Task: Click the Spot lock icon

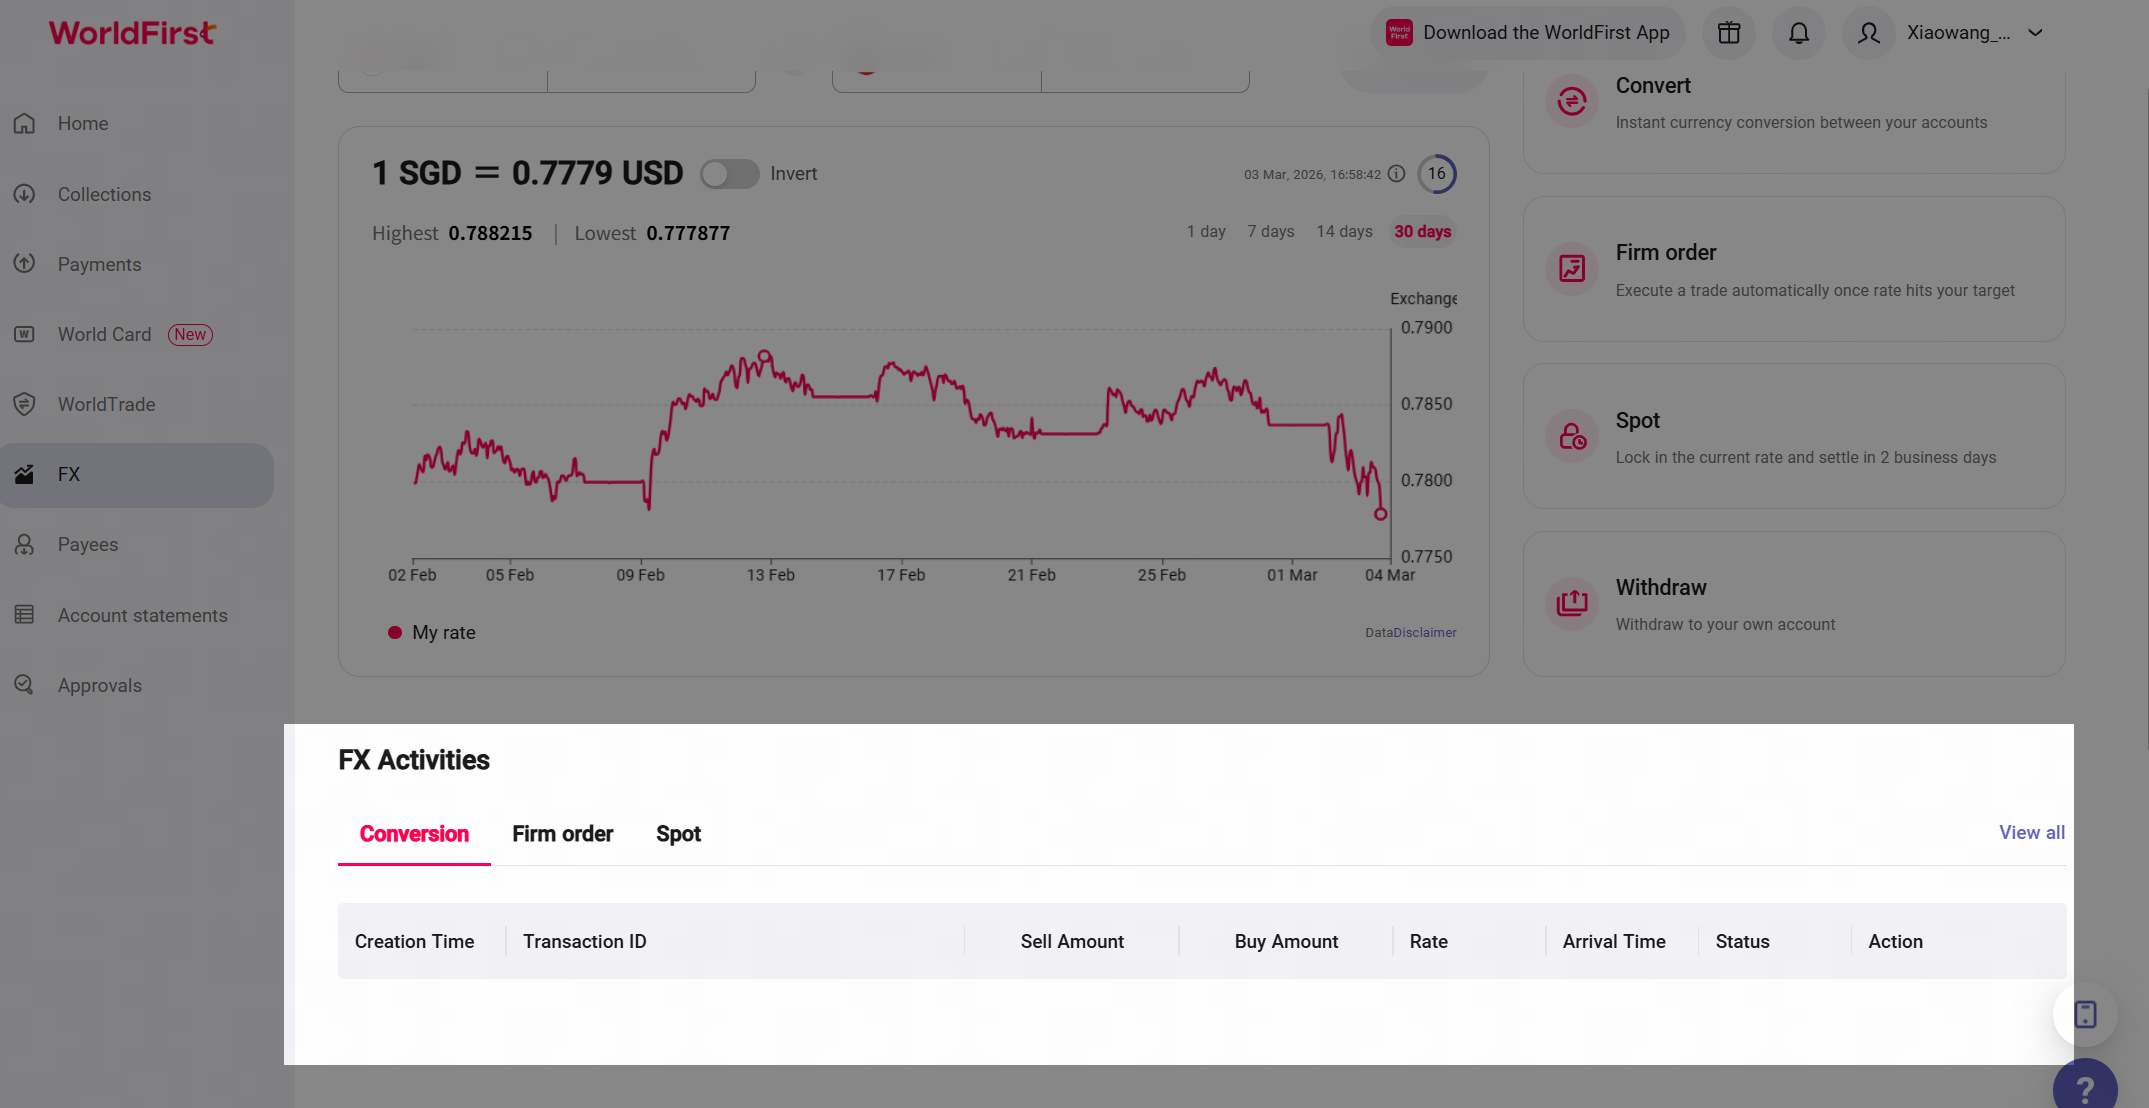Action: 1571,436
